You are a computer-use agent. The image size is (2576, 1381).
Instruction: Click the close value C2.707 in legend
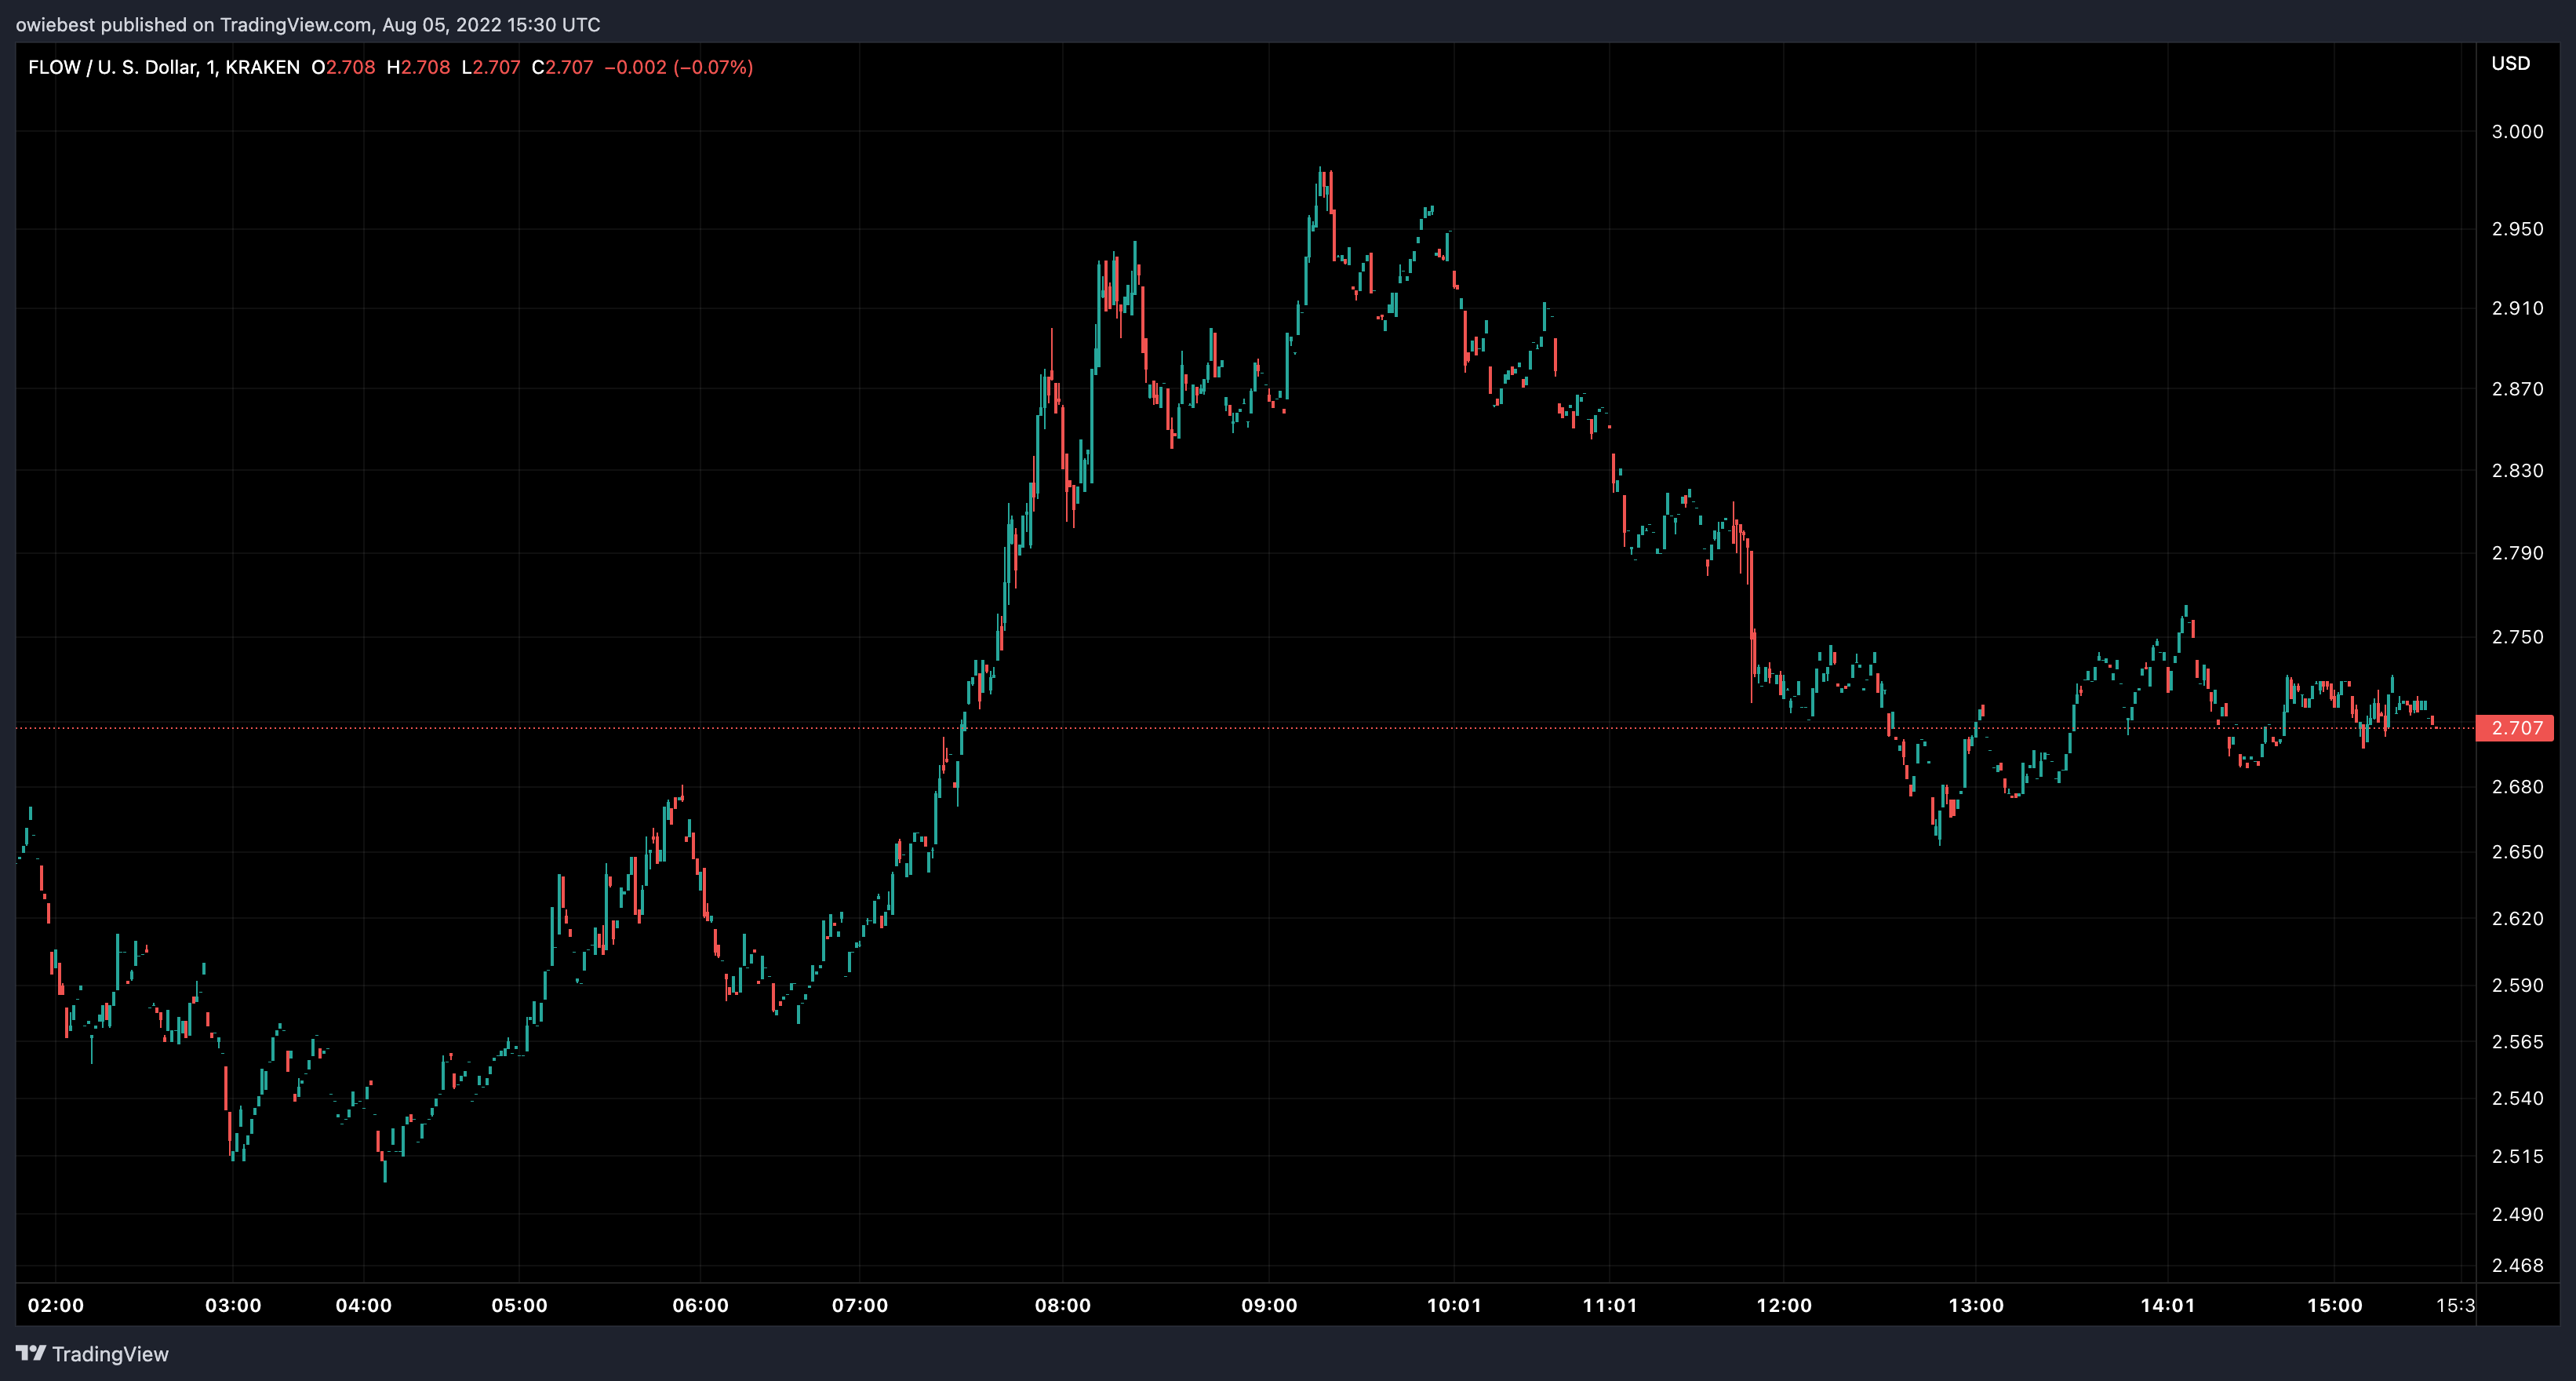click(x=562, y=67)
